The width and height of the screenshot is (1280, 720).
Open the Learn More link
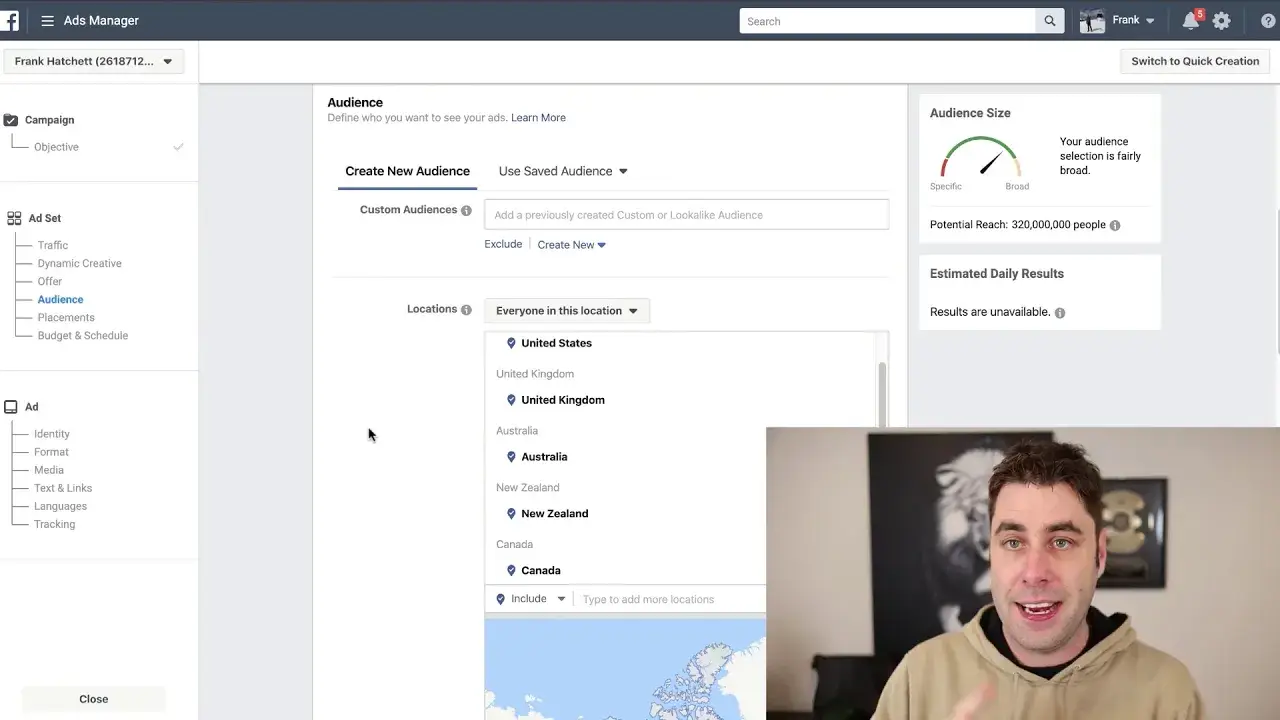pyautogui.click(x=538, y=118)
